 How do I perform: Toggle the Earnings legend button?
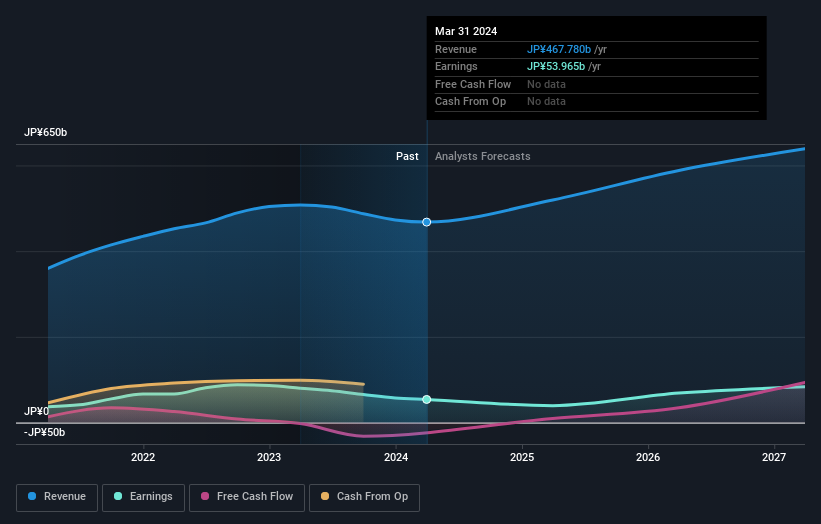tap(143, 497)
